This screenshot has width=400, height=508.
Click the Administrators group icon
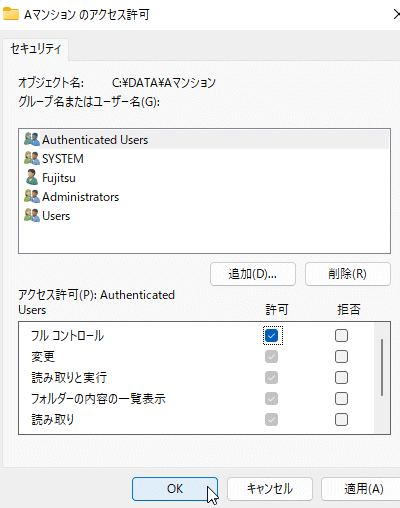click(32, 196)
